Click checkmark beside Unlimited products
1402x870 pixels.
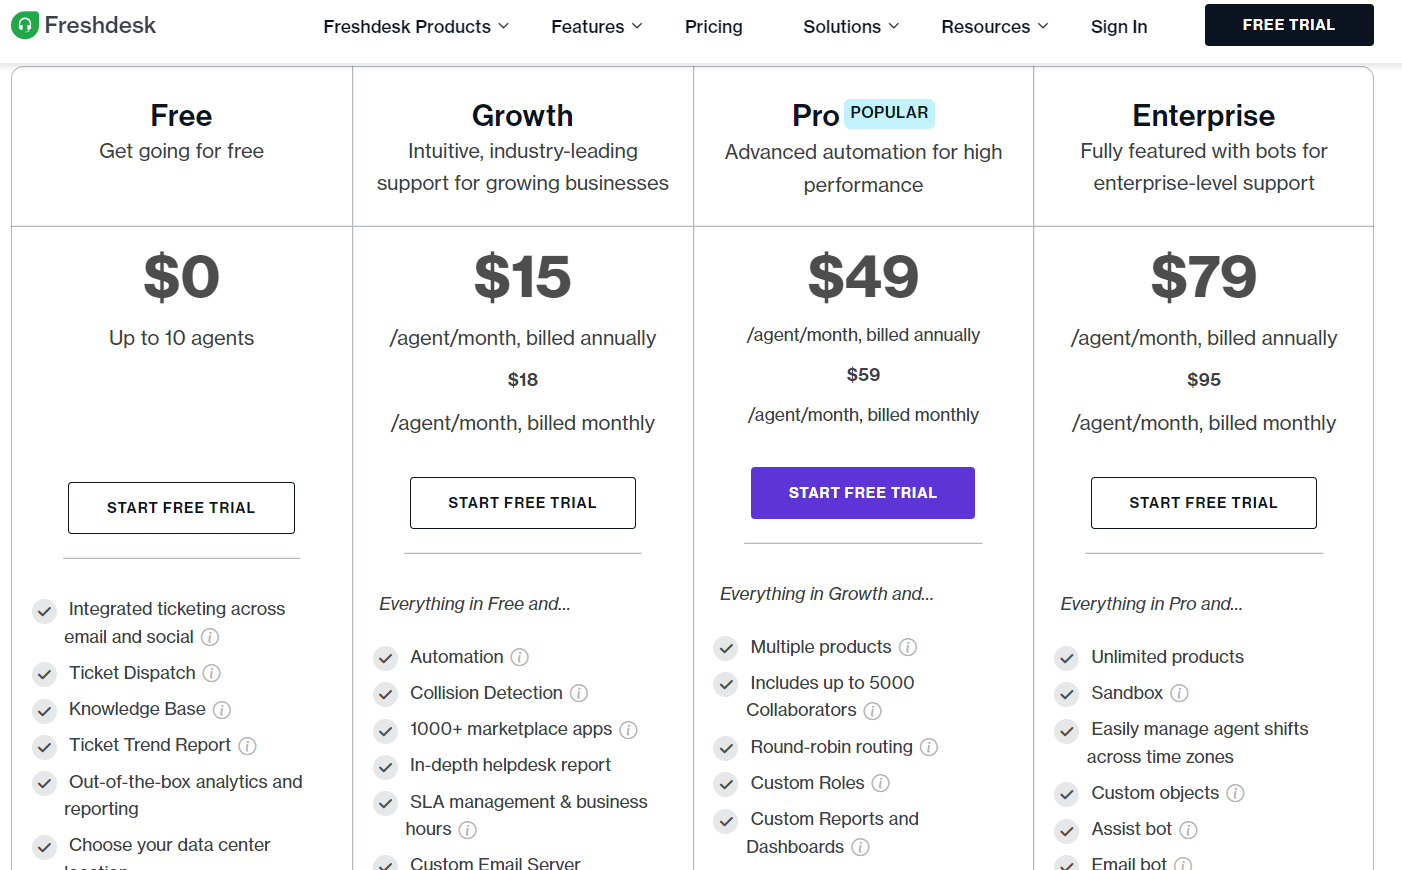1067,658
